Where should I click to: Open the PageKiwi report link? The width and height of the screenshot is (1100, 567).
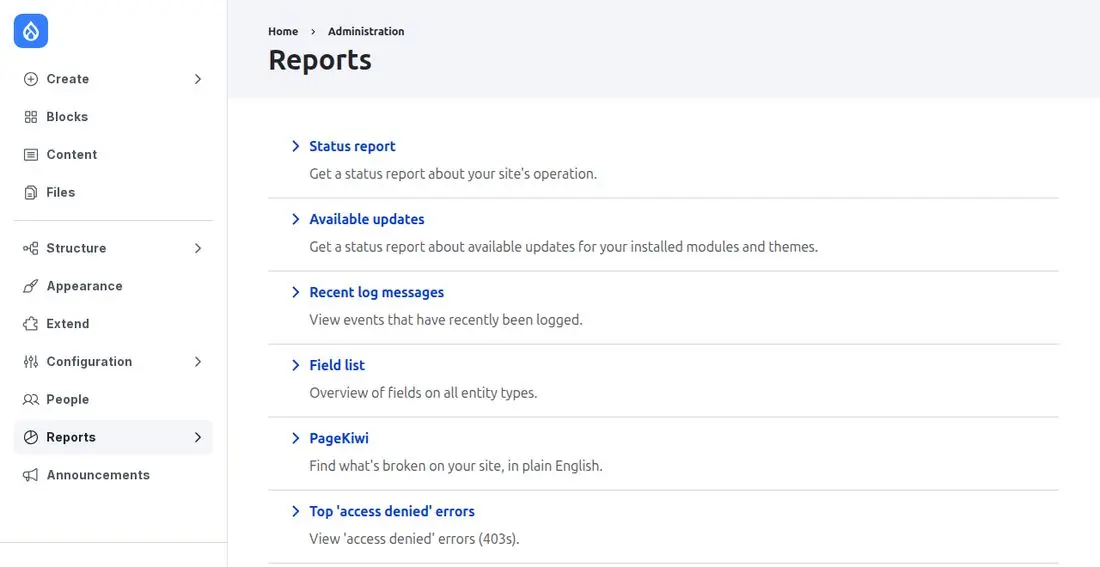[x=339, y=438]
